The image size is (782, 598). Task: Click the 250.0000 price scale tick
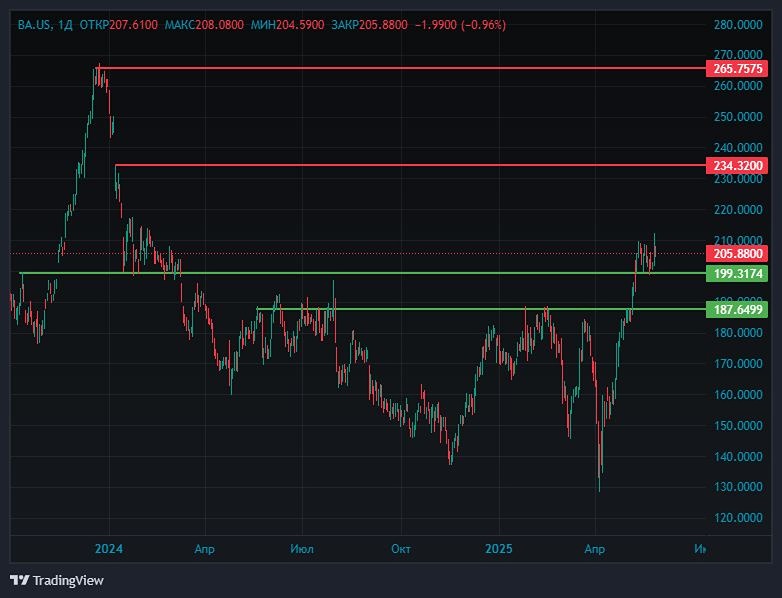point(738,117)
